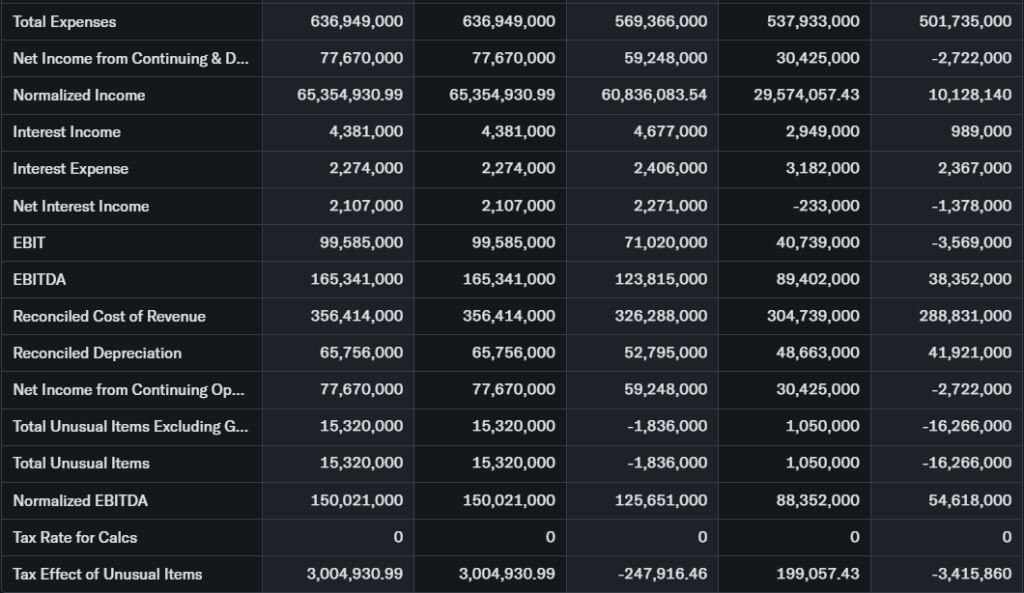Click the Total Expenses value 501,735,000
The width and height of the screenshot is (1024, 593).
point(965,22)
